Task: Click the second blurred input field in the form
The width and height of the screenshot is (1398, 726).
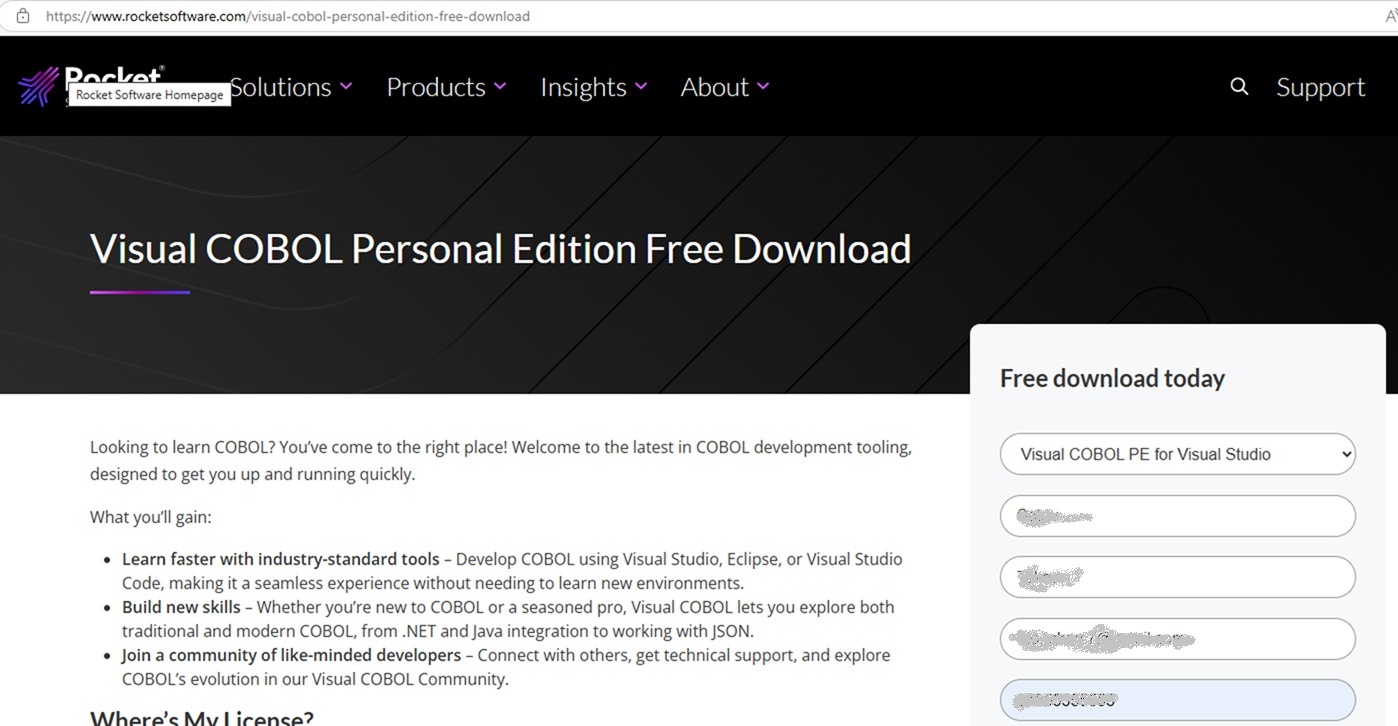Action: pyautogui.click(x=1177, y=577)
